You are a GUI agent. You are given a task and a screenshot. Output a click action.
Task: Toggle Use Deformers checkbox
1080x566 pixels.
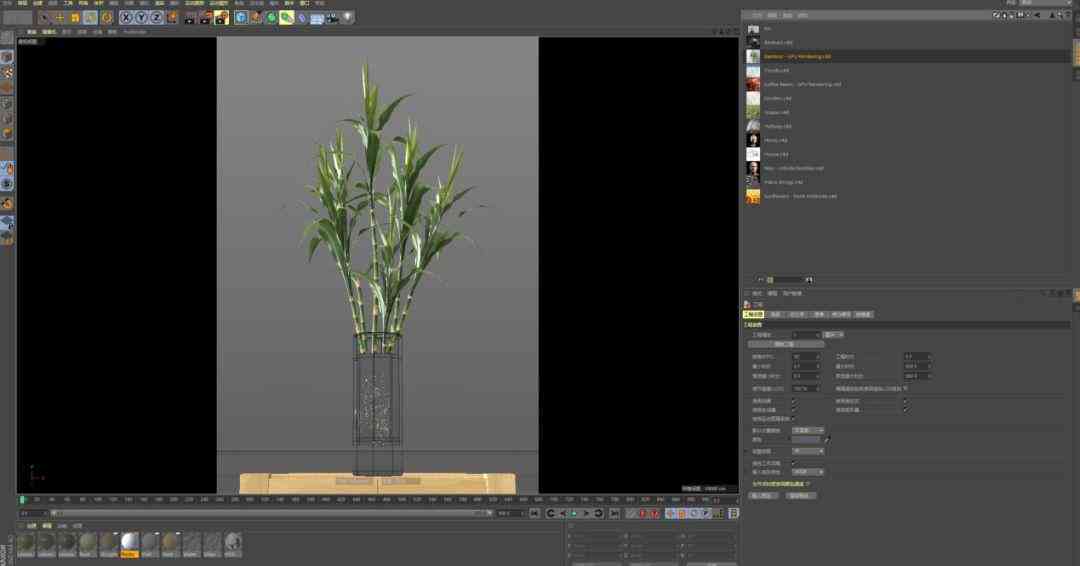[x=905, y=410]
